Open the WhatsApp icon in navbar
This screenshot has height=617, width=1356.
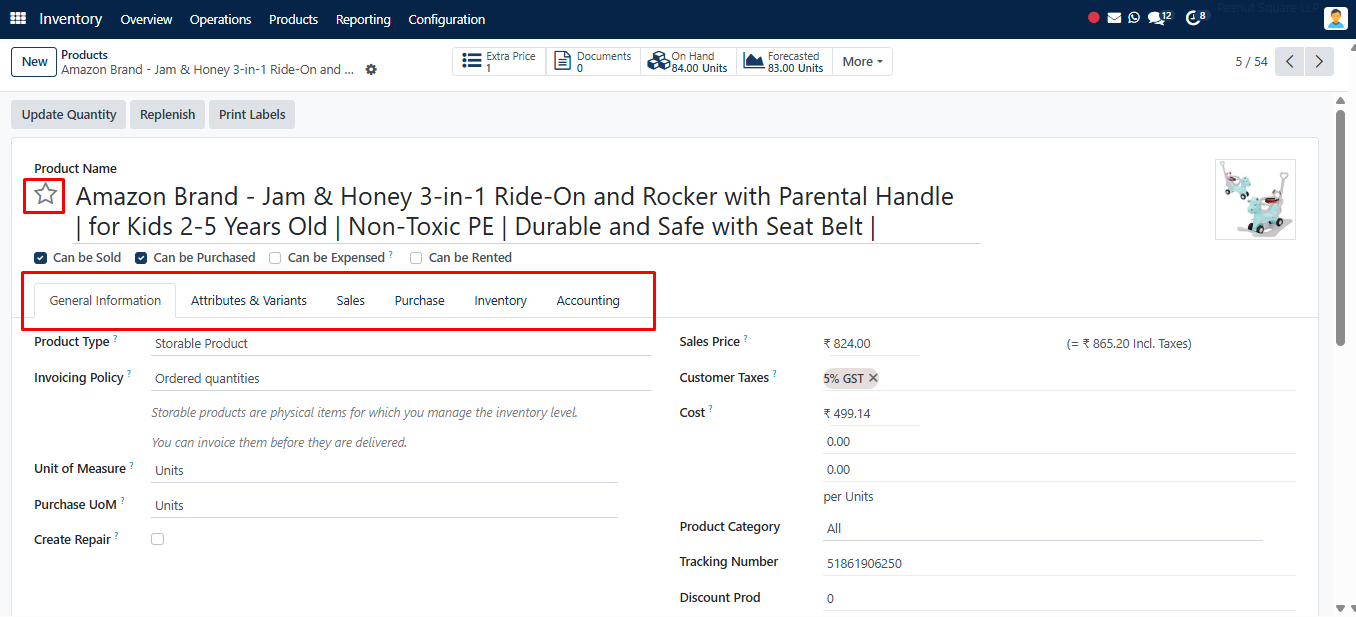1134,18
